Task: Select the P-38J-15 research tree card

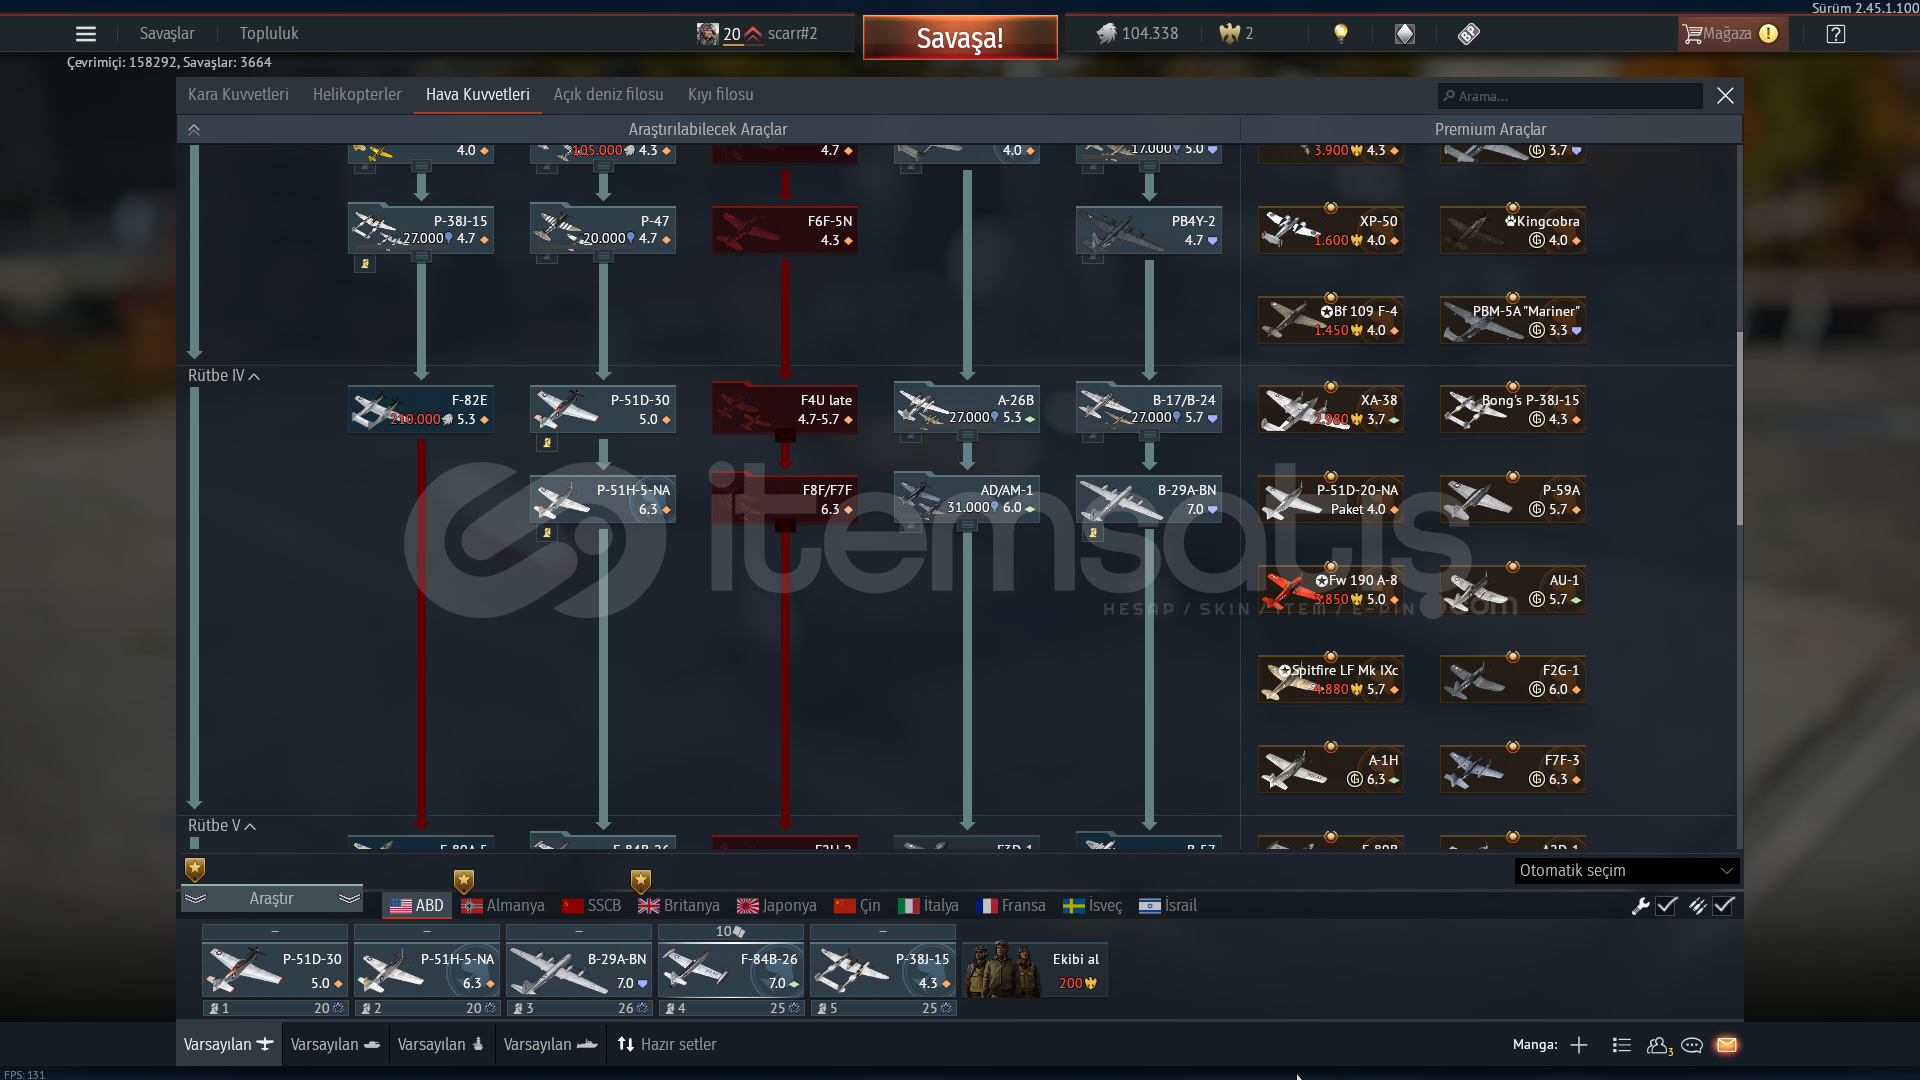Action: (x=421, y=230)
